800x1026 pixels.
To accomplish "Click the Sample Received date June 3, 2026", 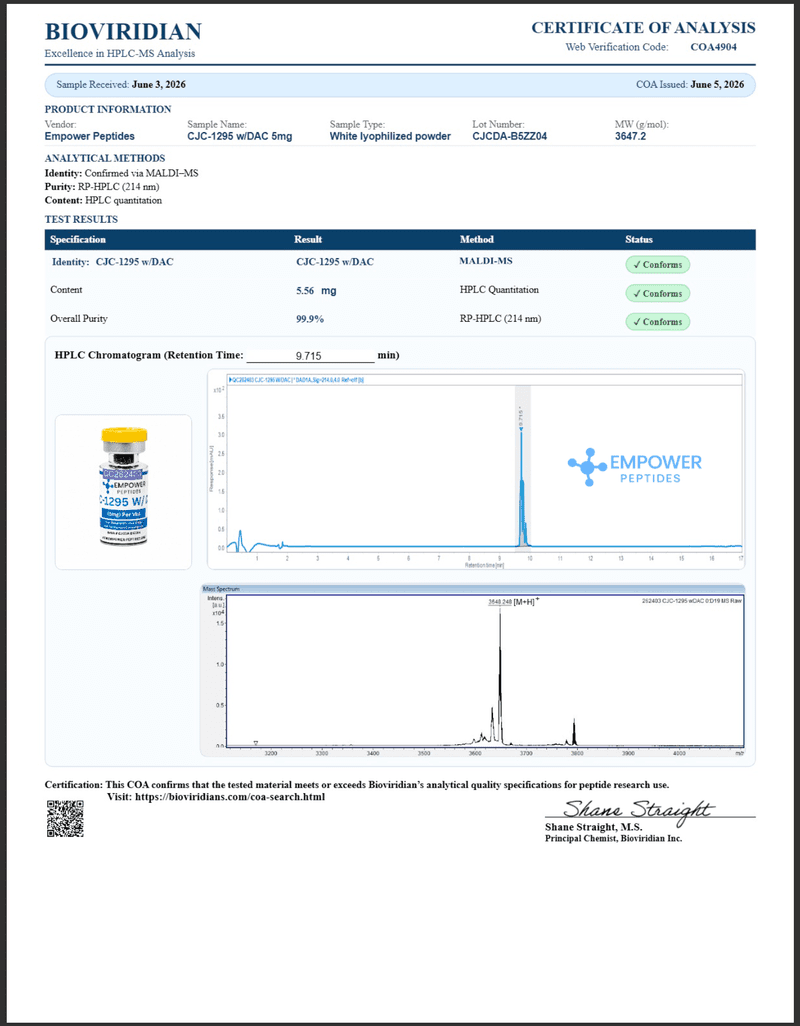I will click(x=158, y=84).
